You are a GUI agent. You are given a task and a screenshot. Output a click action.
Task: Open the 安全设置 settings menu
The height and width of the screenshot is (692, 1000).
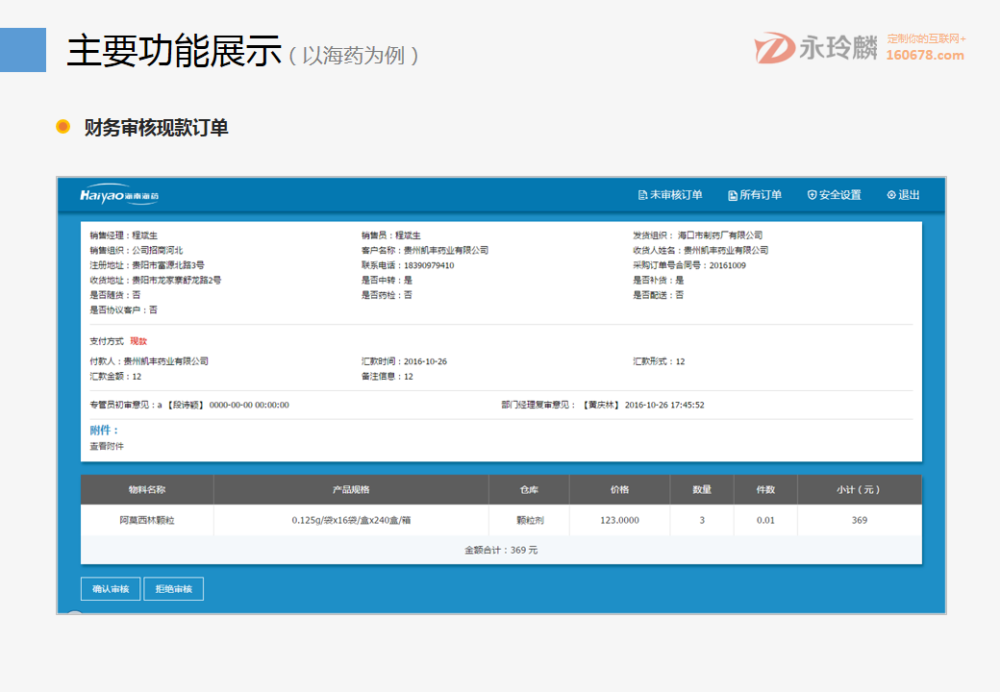[834, 194]
